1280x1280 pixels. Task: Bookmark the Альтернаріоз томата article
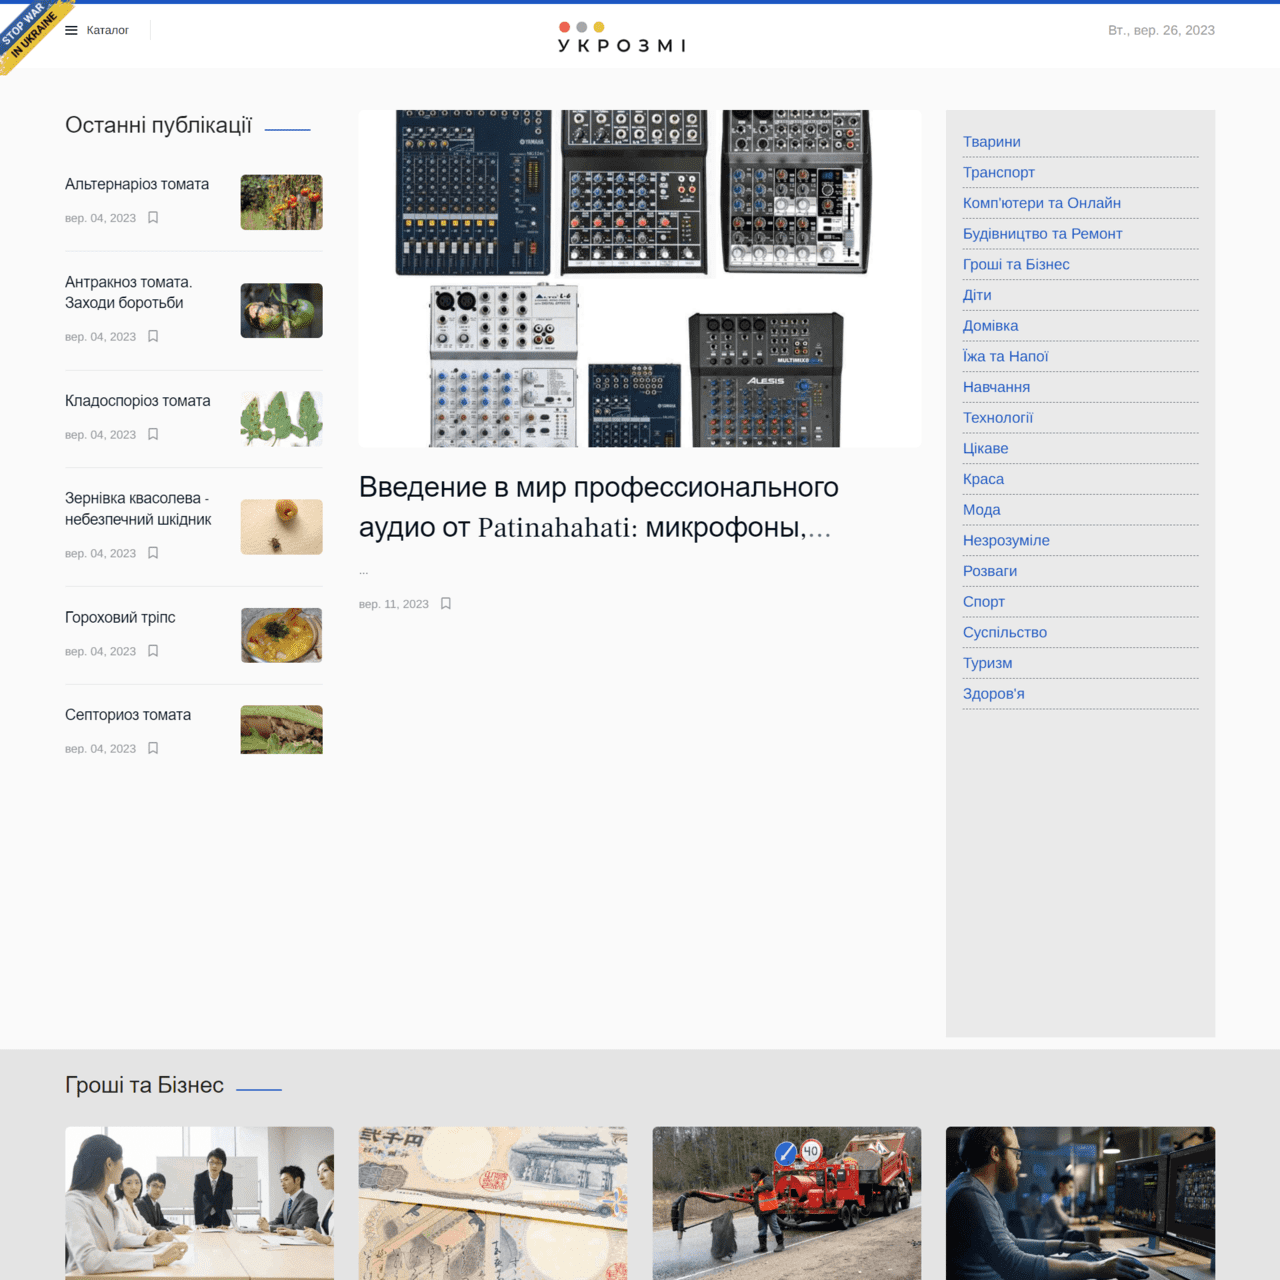click(x=153, y=217)
